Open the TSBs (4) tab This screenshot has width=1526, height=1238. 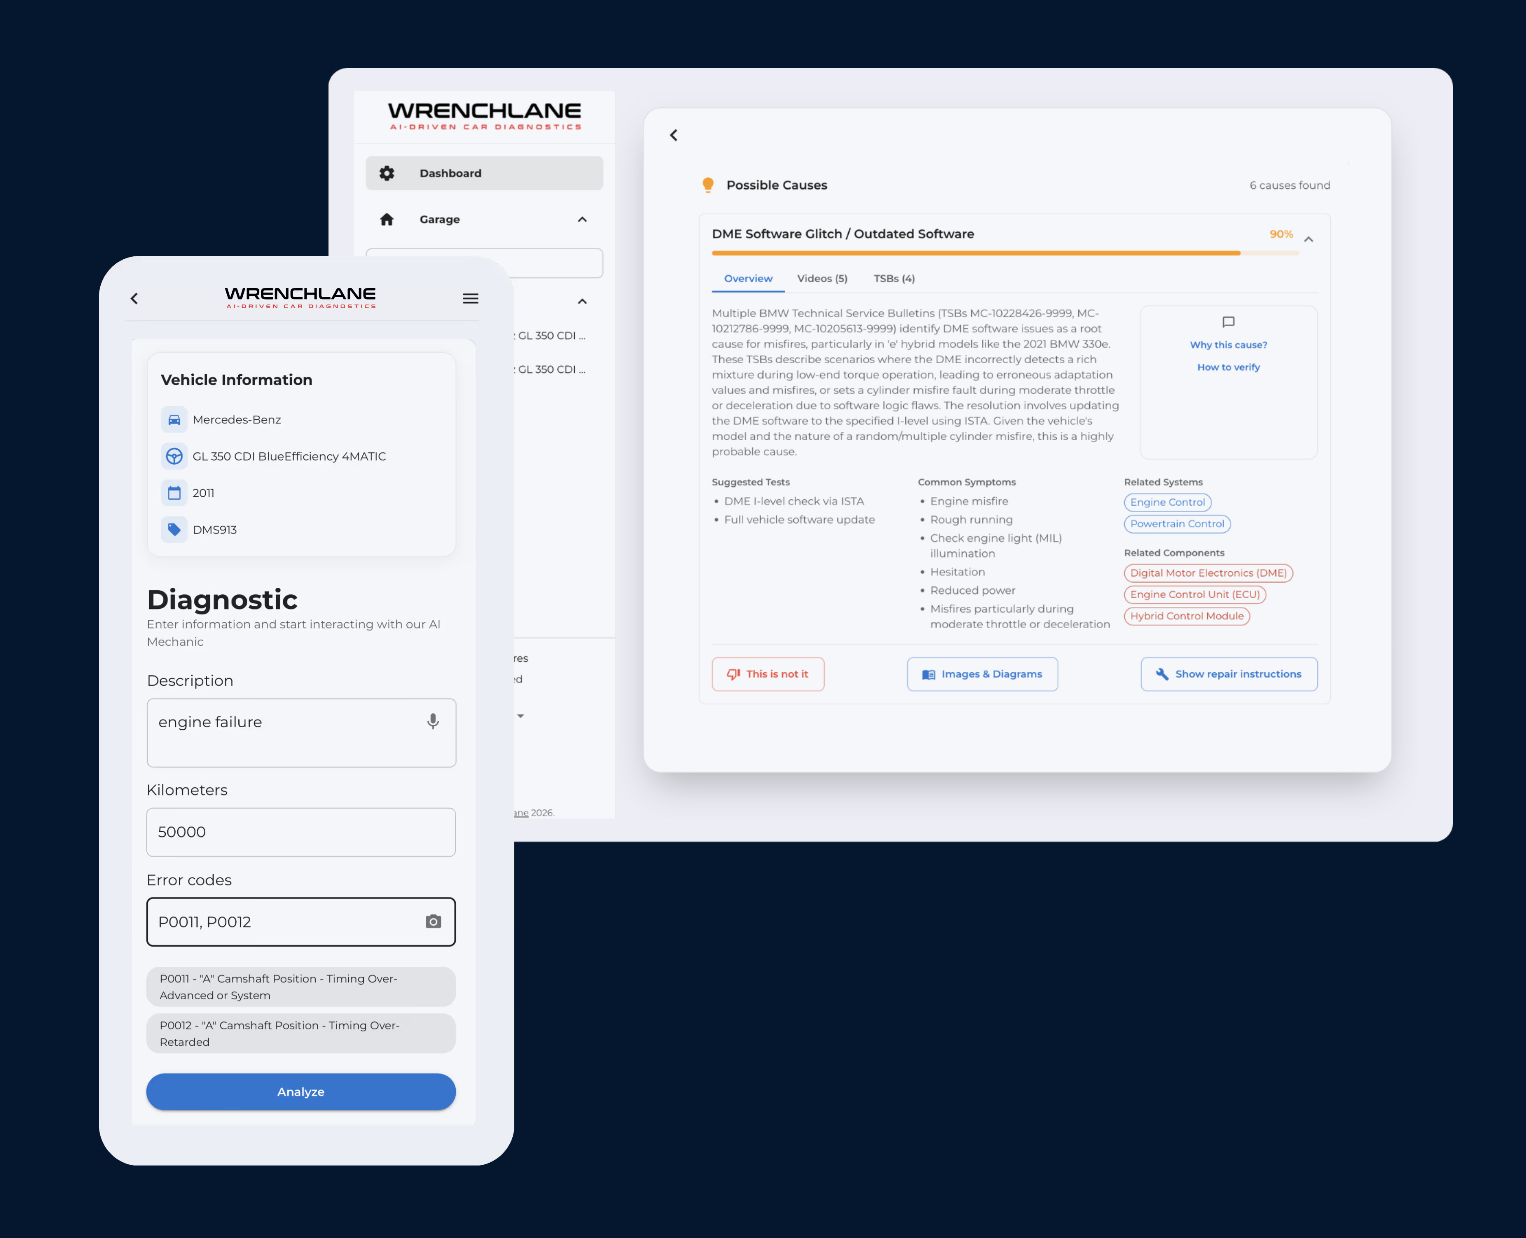[894, 279]
